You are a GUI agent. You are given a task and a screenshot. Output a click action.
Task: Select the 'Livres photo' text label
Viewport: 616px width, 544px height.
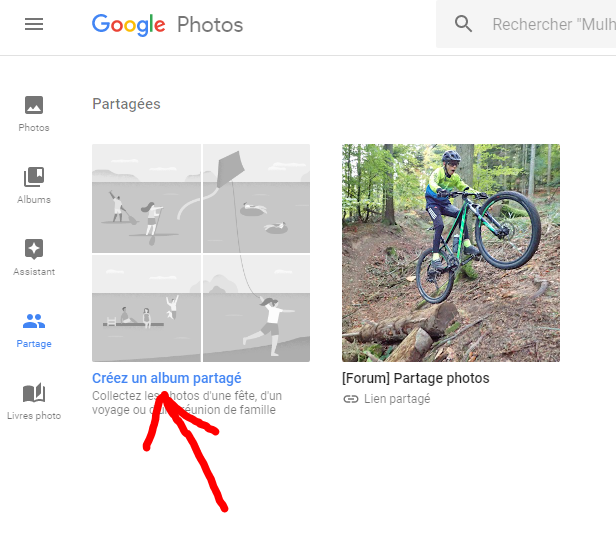click(34, 416)
